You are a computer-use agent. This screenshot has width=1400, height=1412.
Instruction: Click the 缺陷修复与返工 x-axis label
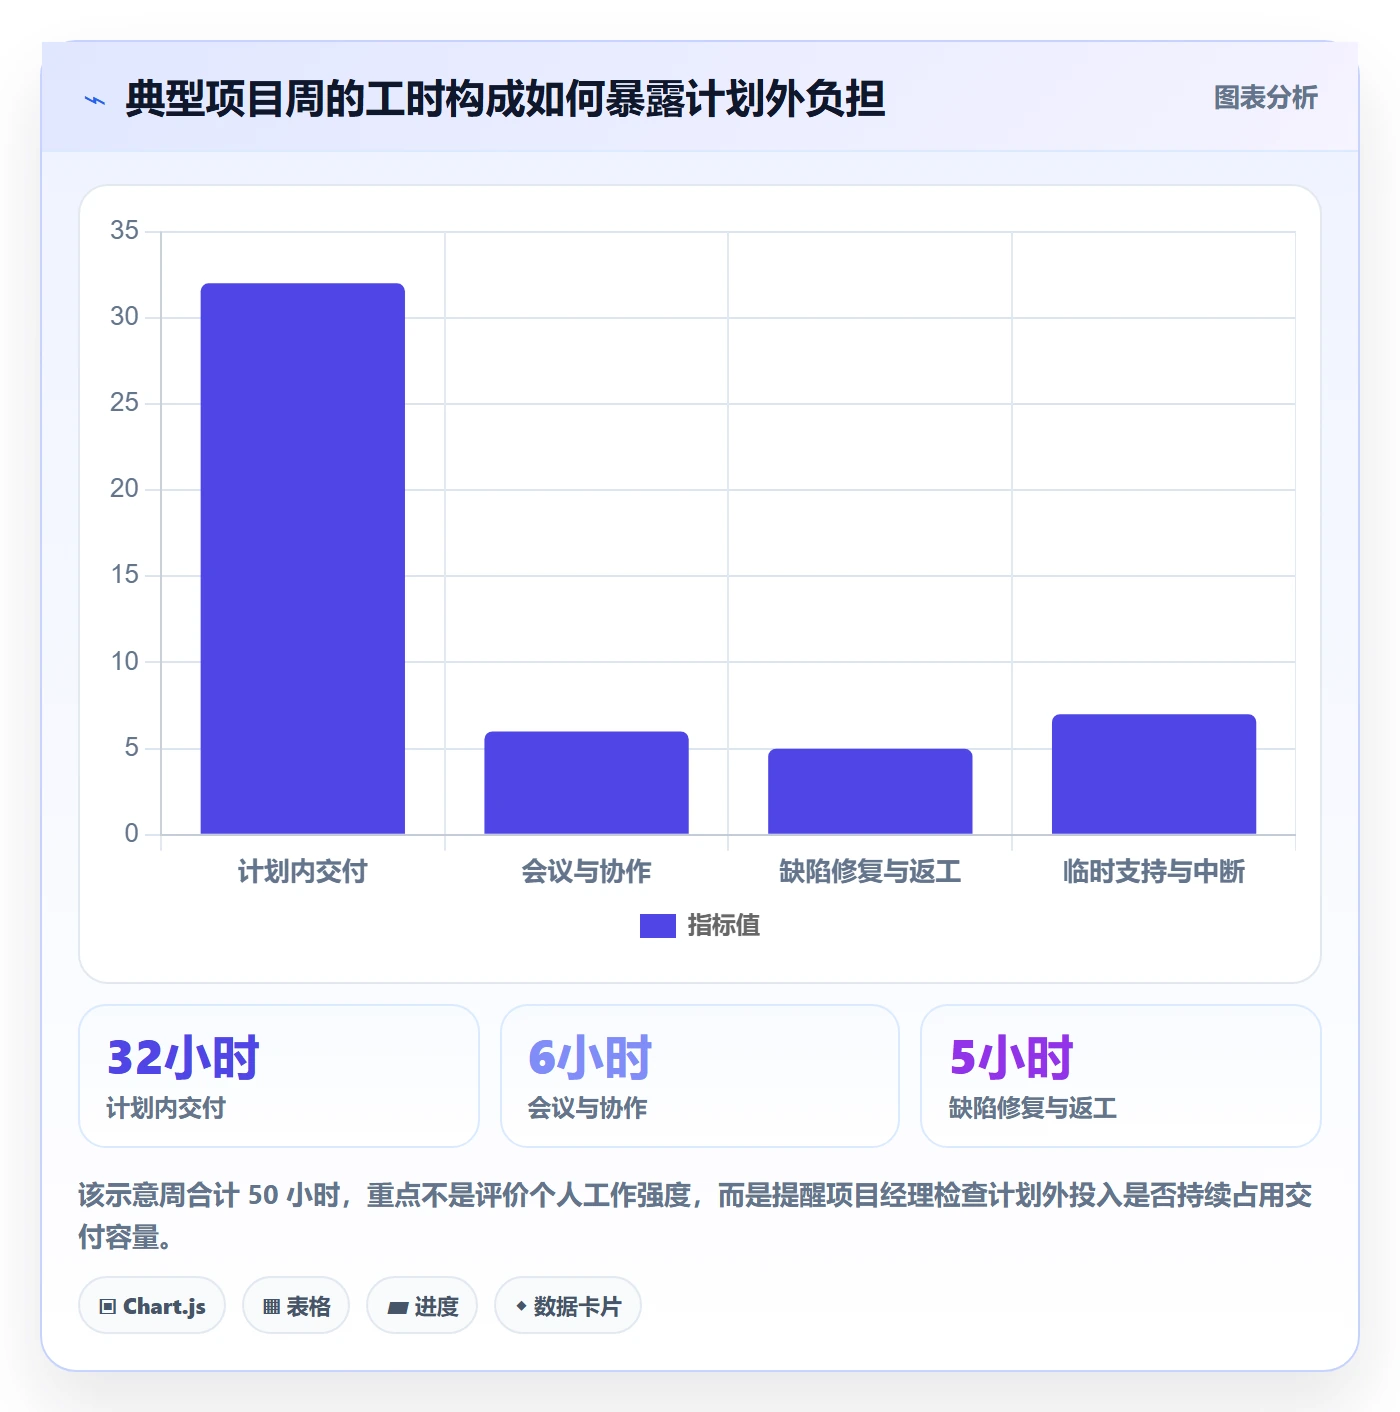[x=870, y=871]
